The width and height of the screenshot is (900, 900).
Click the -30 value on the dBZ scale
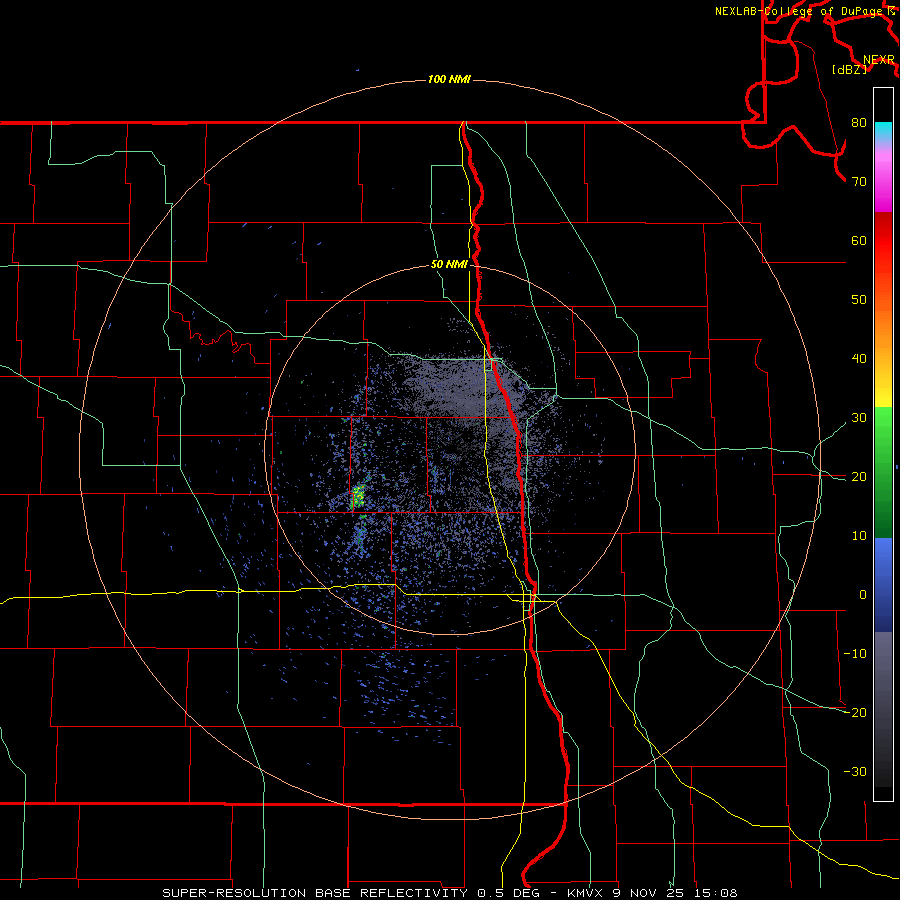click(855, 772)
